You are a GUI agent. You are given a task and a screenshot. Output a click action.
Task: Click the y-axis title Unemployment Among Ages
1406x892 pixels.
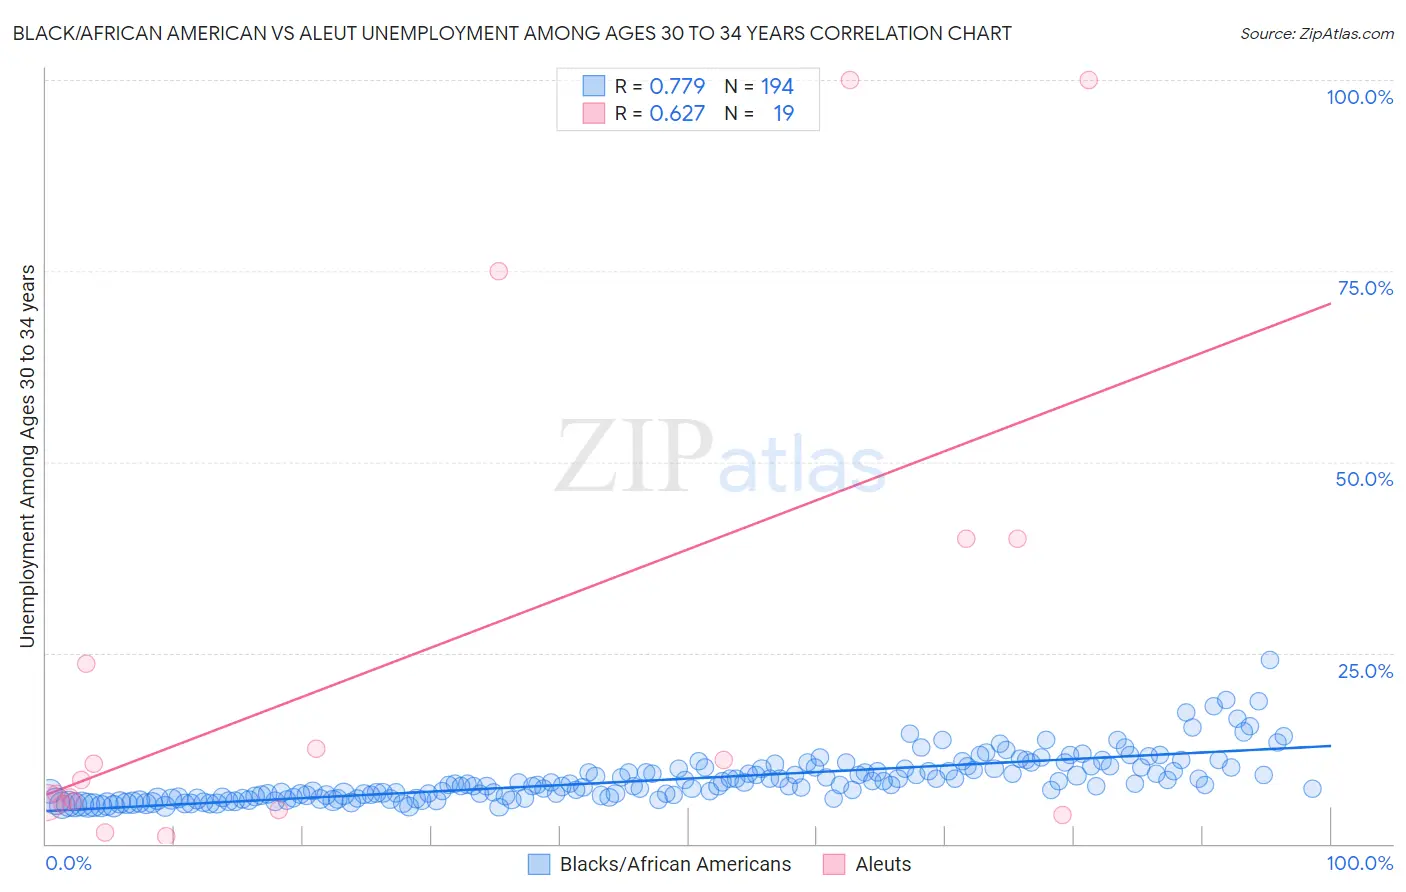coord(28,456)
